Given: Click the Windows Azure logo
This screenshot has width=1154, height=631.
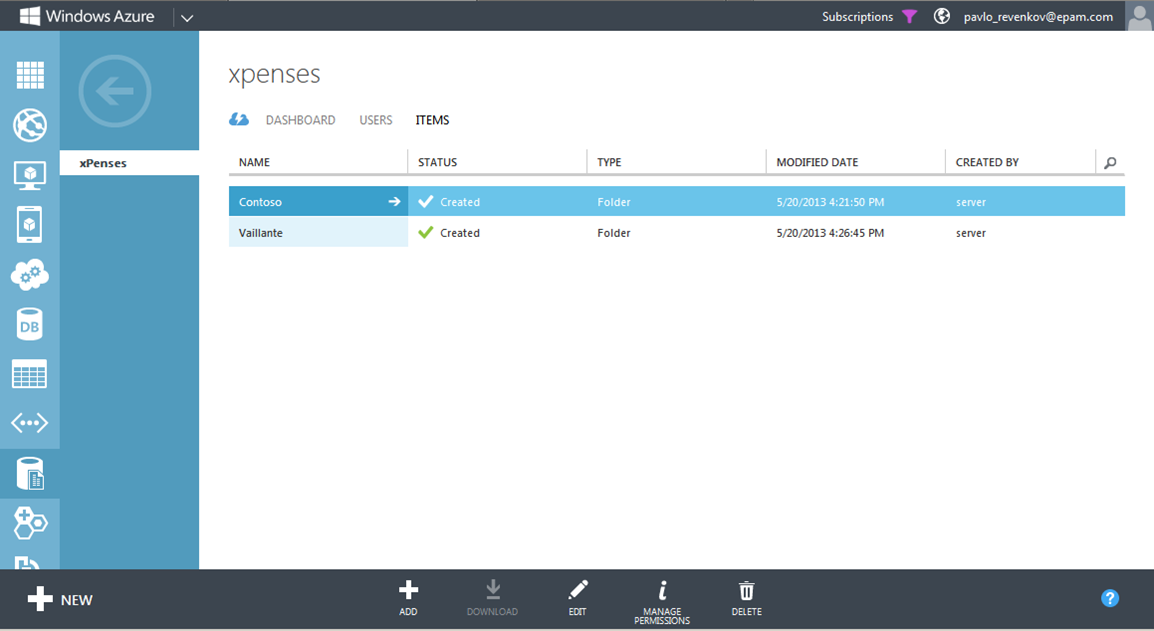Looking at the screenshot, I should tap(88, 16).
